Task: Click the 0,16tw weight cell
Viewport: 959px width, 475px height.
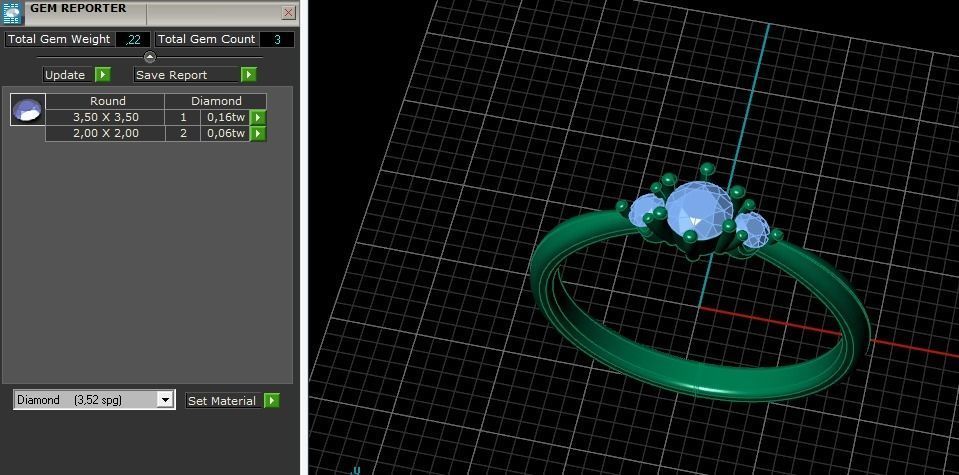Action: pyautogui.click(x=226, y=117)
